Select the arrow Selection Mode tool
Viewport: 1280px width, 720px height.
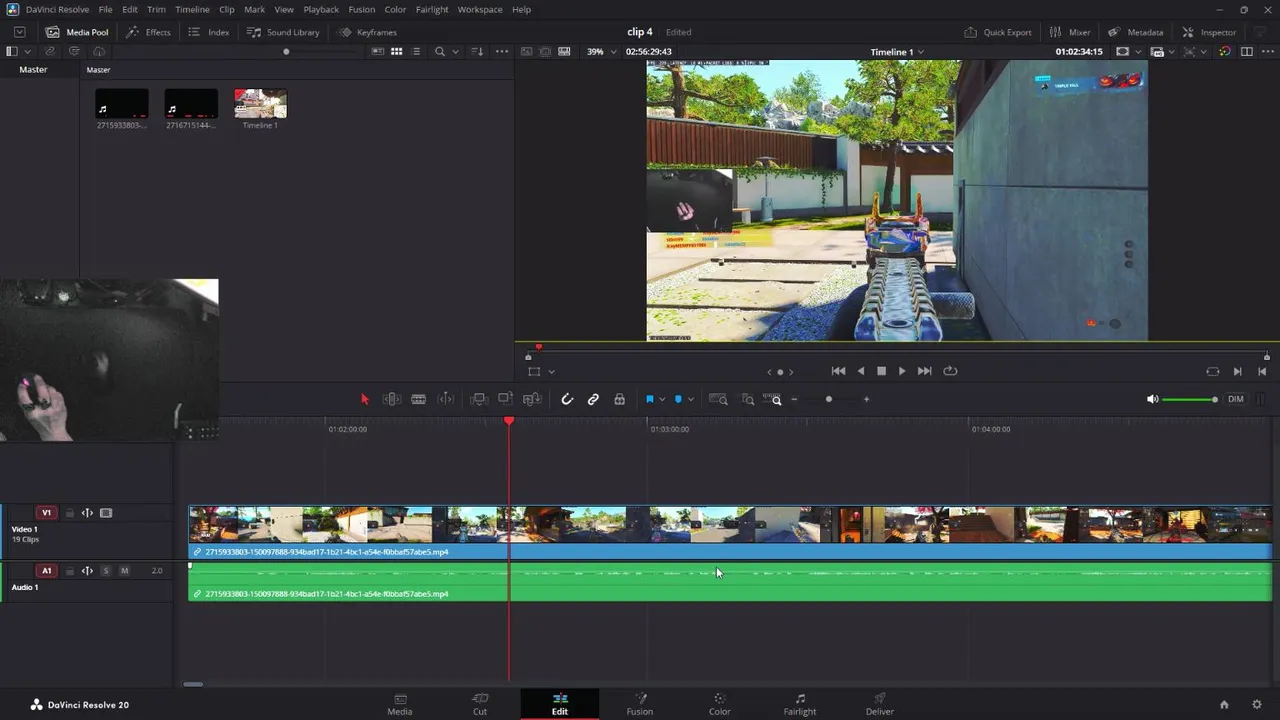pos(365,399)
